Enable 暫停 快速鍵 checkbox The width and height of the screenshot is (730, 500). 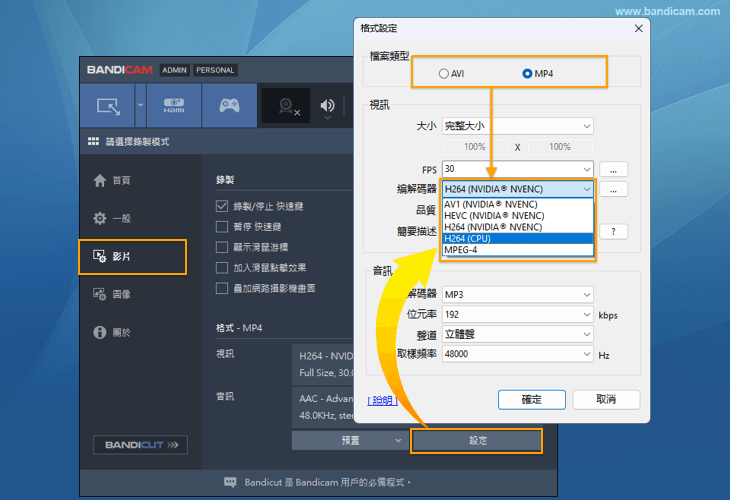click(222, 227)
